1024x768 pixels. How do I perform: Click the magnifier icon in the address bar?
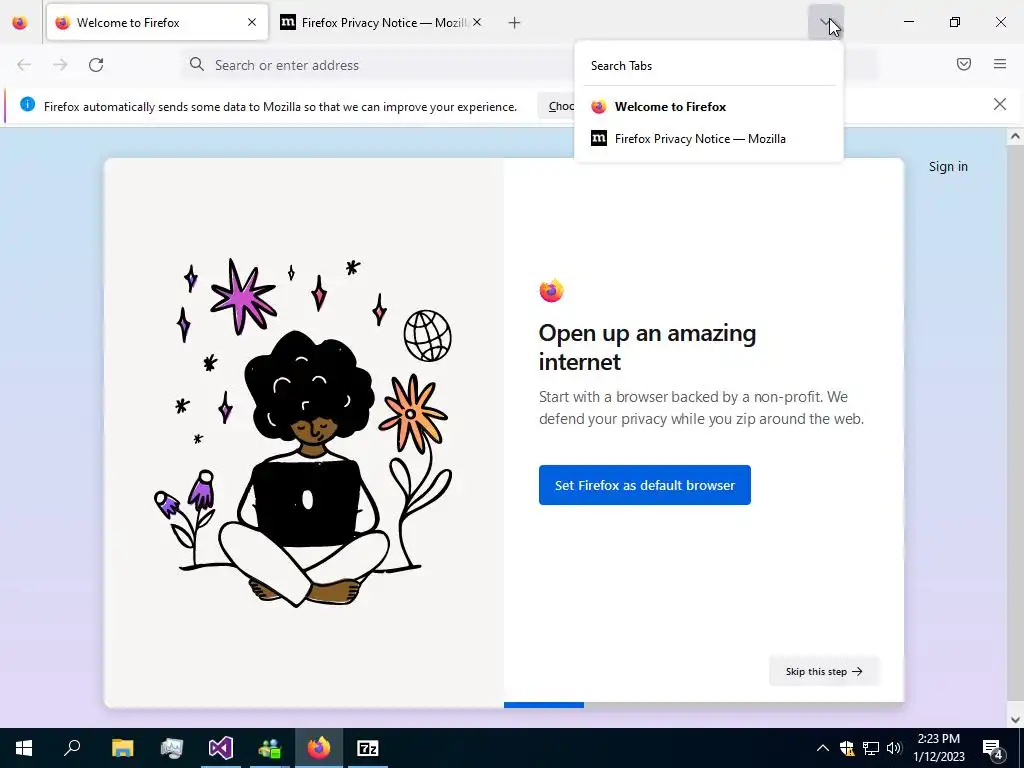click(x=197, y=64)
